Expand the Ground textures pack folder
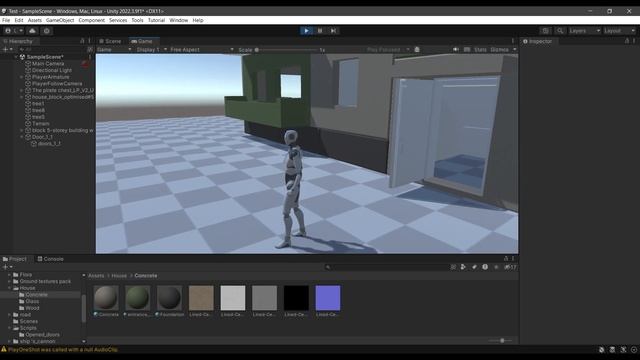This screenshot has width=640, height=360. tap(9, 281)
